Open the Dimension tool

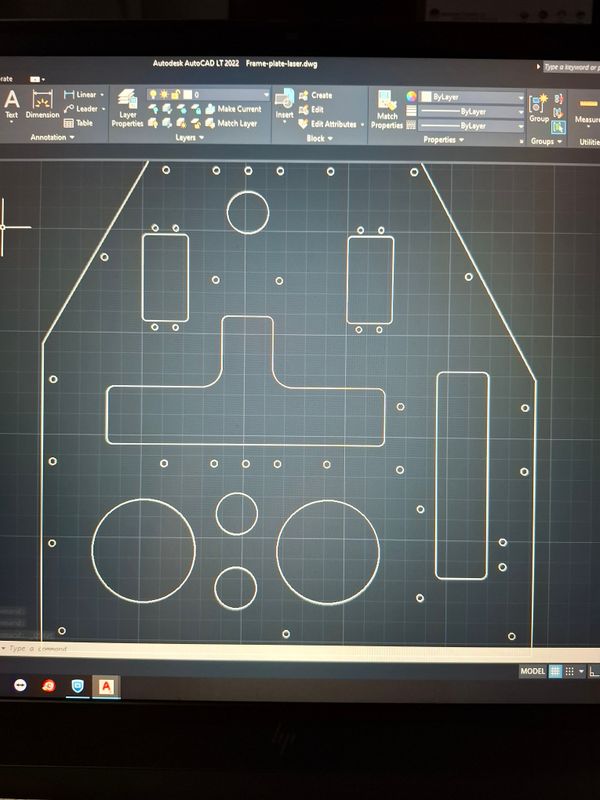click(x=42, y=104)
